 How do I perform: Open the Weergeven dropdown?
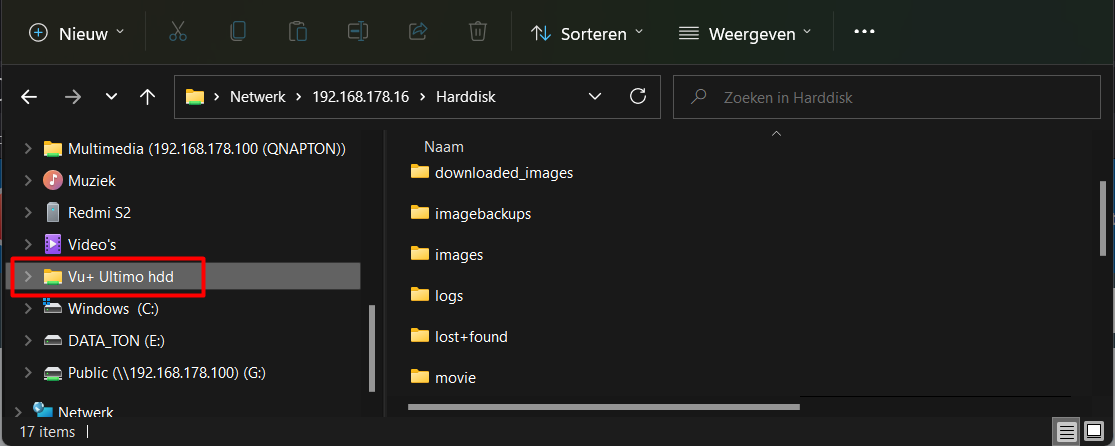[x=745, y=33]
